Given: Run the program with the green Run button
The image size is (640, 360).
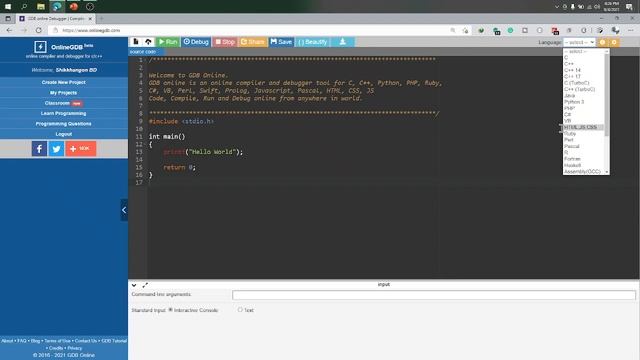Looking at the screenshot, I should coord(168,42).
